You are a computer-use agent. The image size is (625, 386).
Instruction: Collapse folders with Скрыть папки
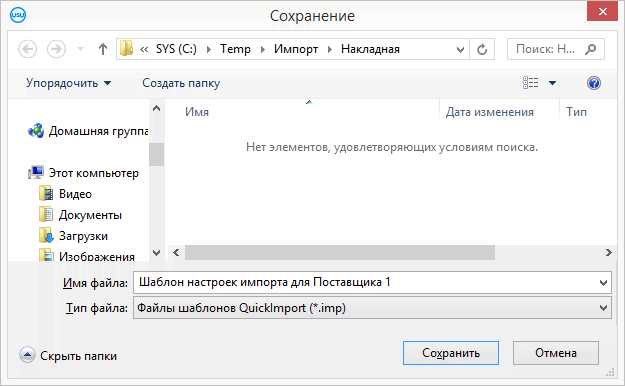point(68,355)
